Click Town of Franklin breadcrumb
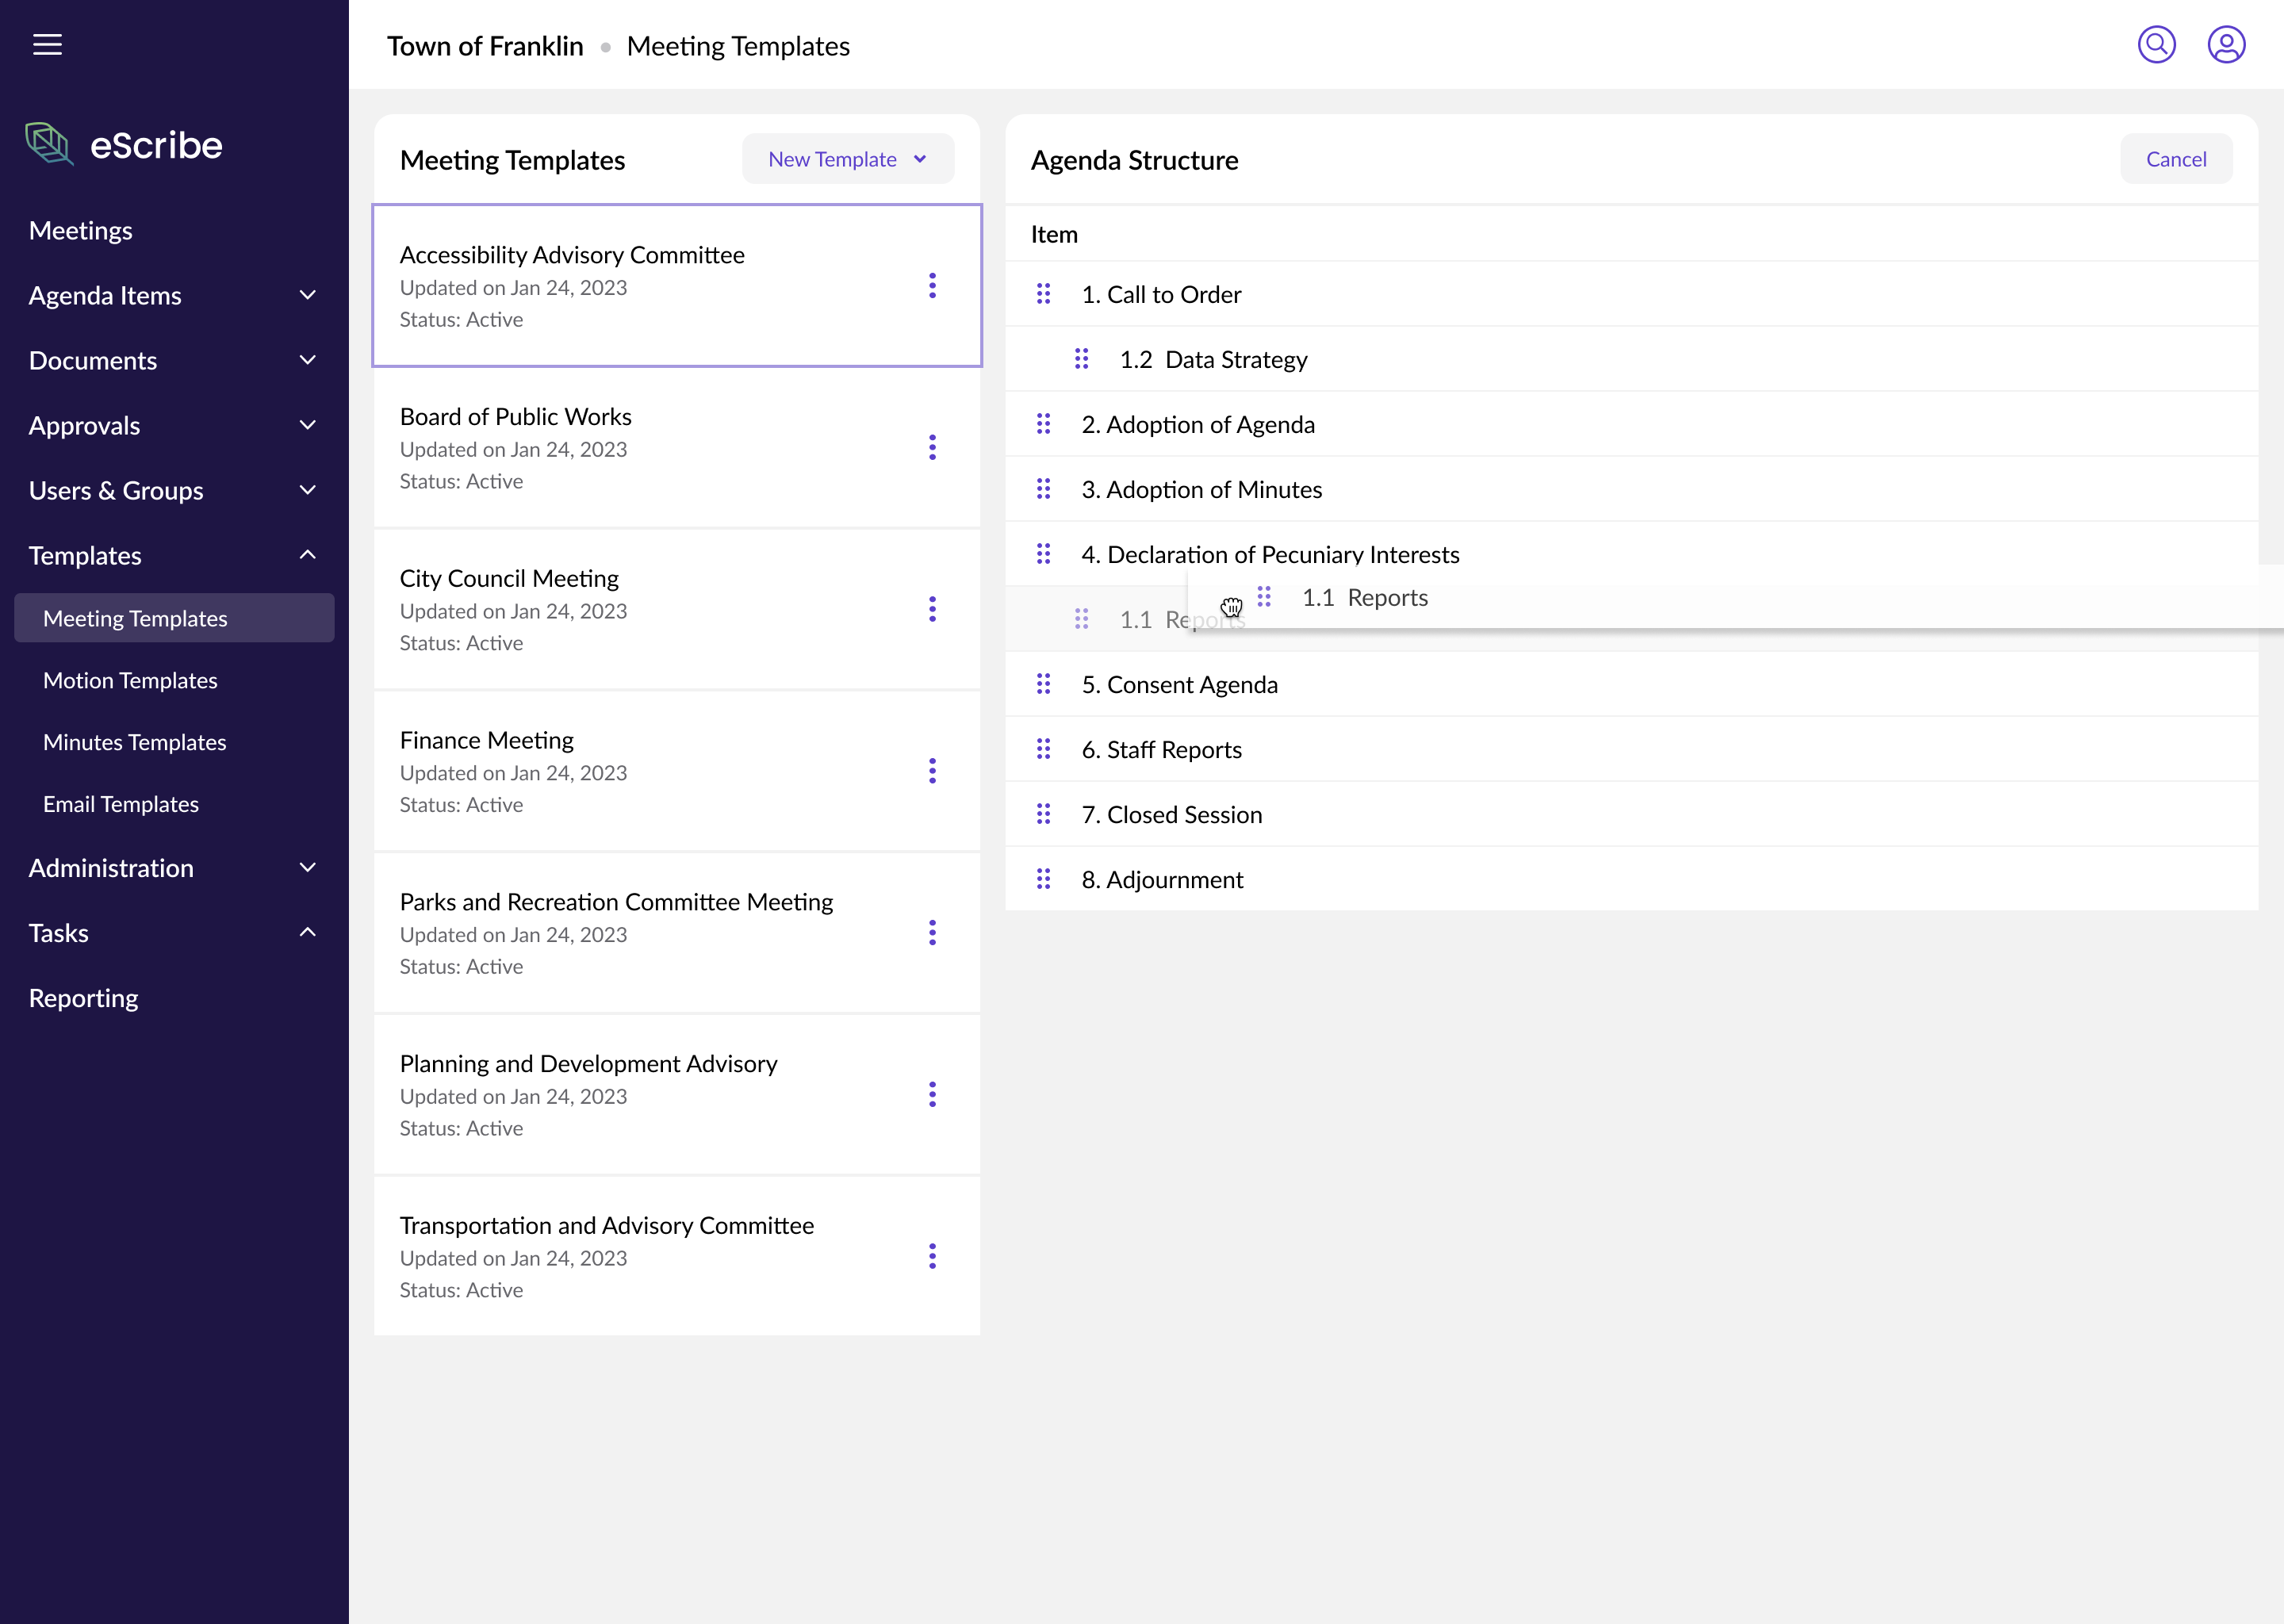Image resolution: width=2284 pixels, height=1624 pixels. [485, 46]
